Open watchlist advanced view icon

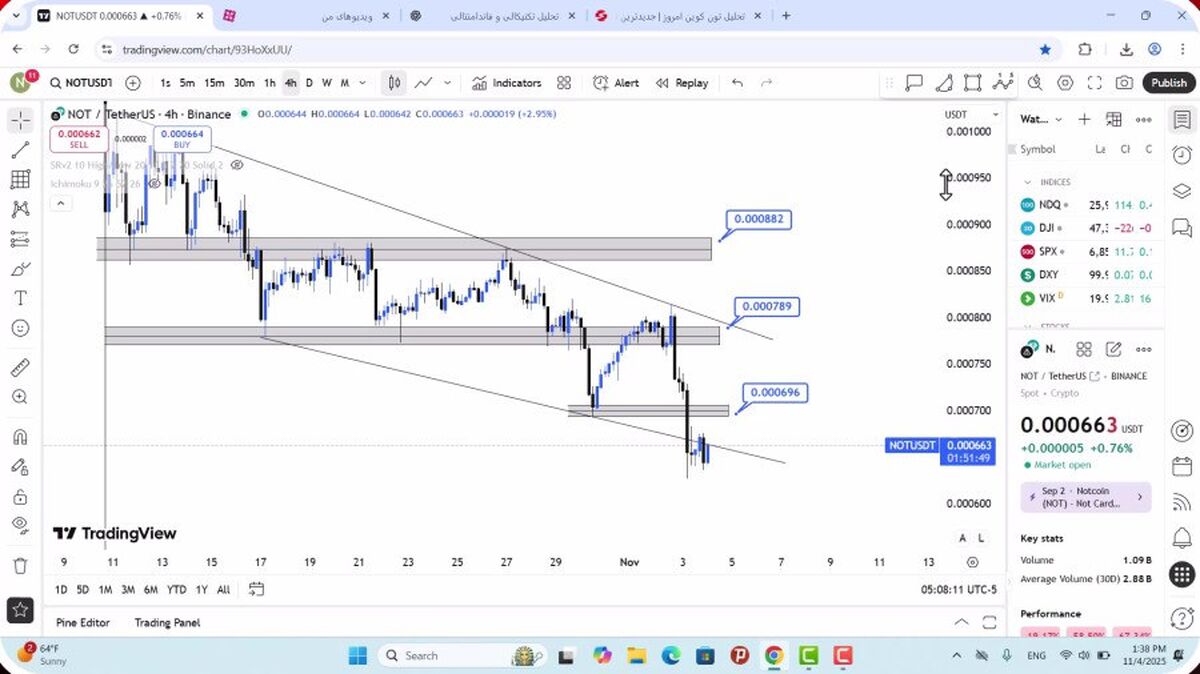tap(1114, 119)
